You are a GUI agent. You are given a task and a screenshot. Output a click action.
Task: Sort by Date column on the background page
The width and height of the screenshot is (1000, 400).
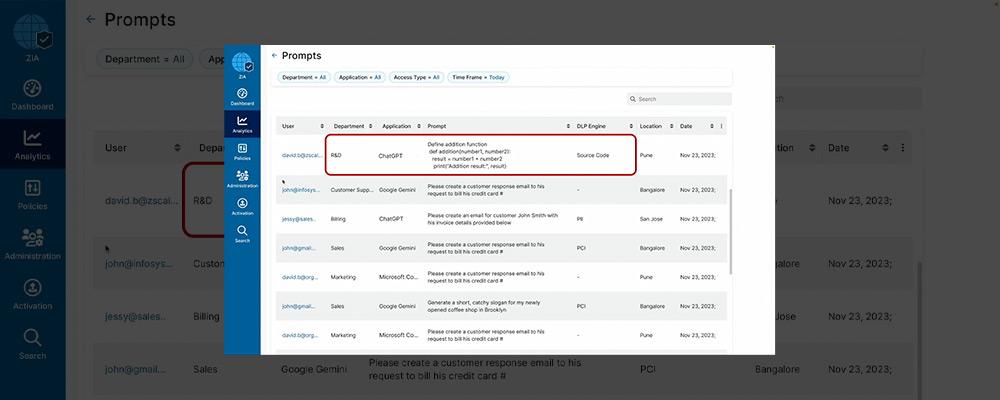pyautogui.click(x=885, y=147)
